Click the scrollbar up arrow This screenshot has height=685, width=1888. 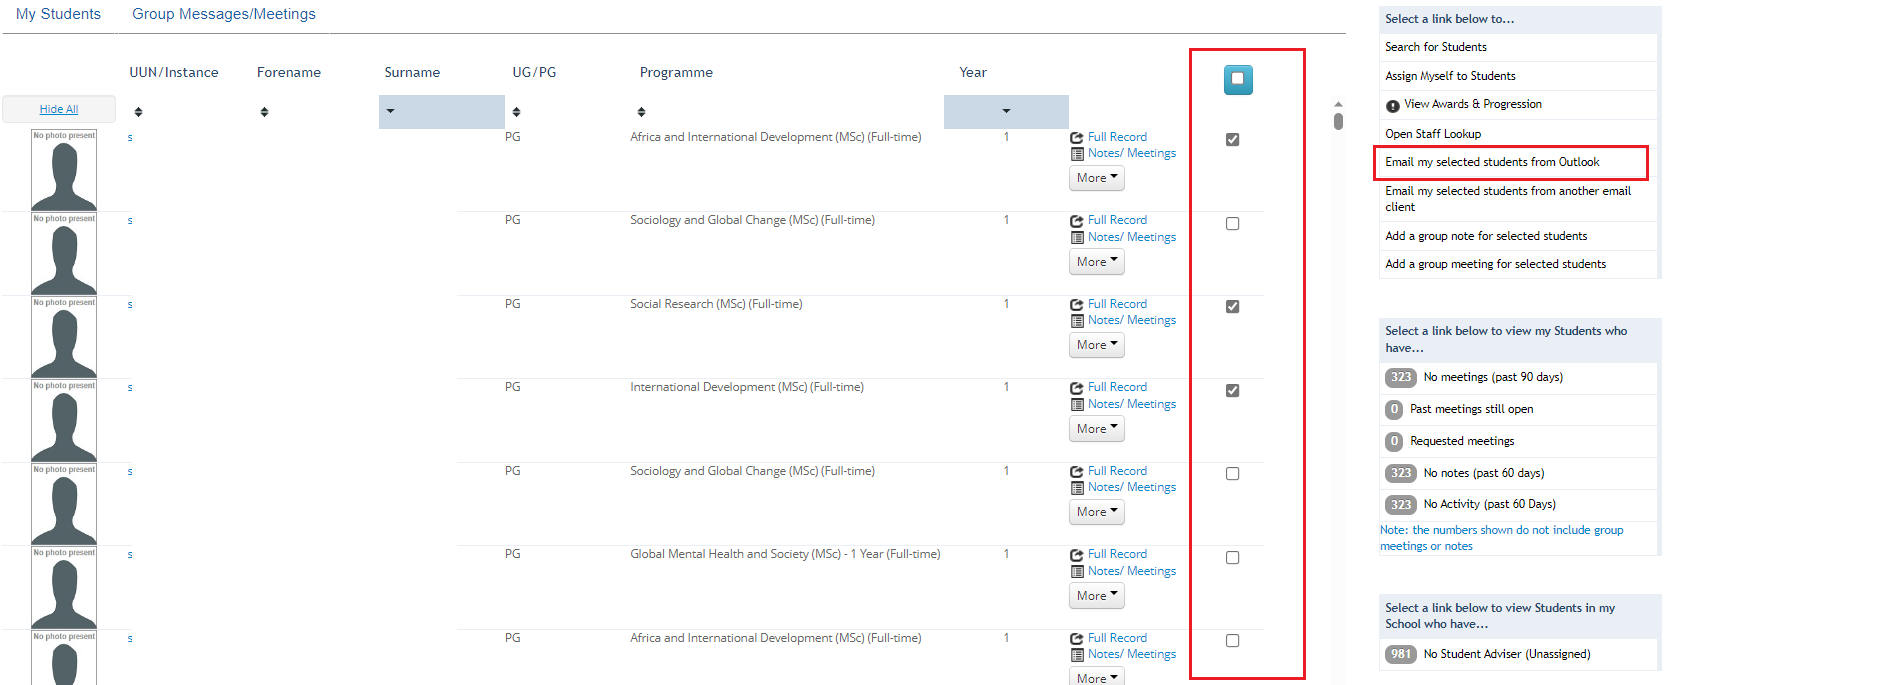1338,104
